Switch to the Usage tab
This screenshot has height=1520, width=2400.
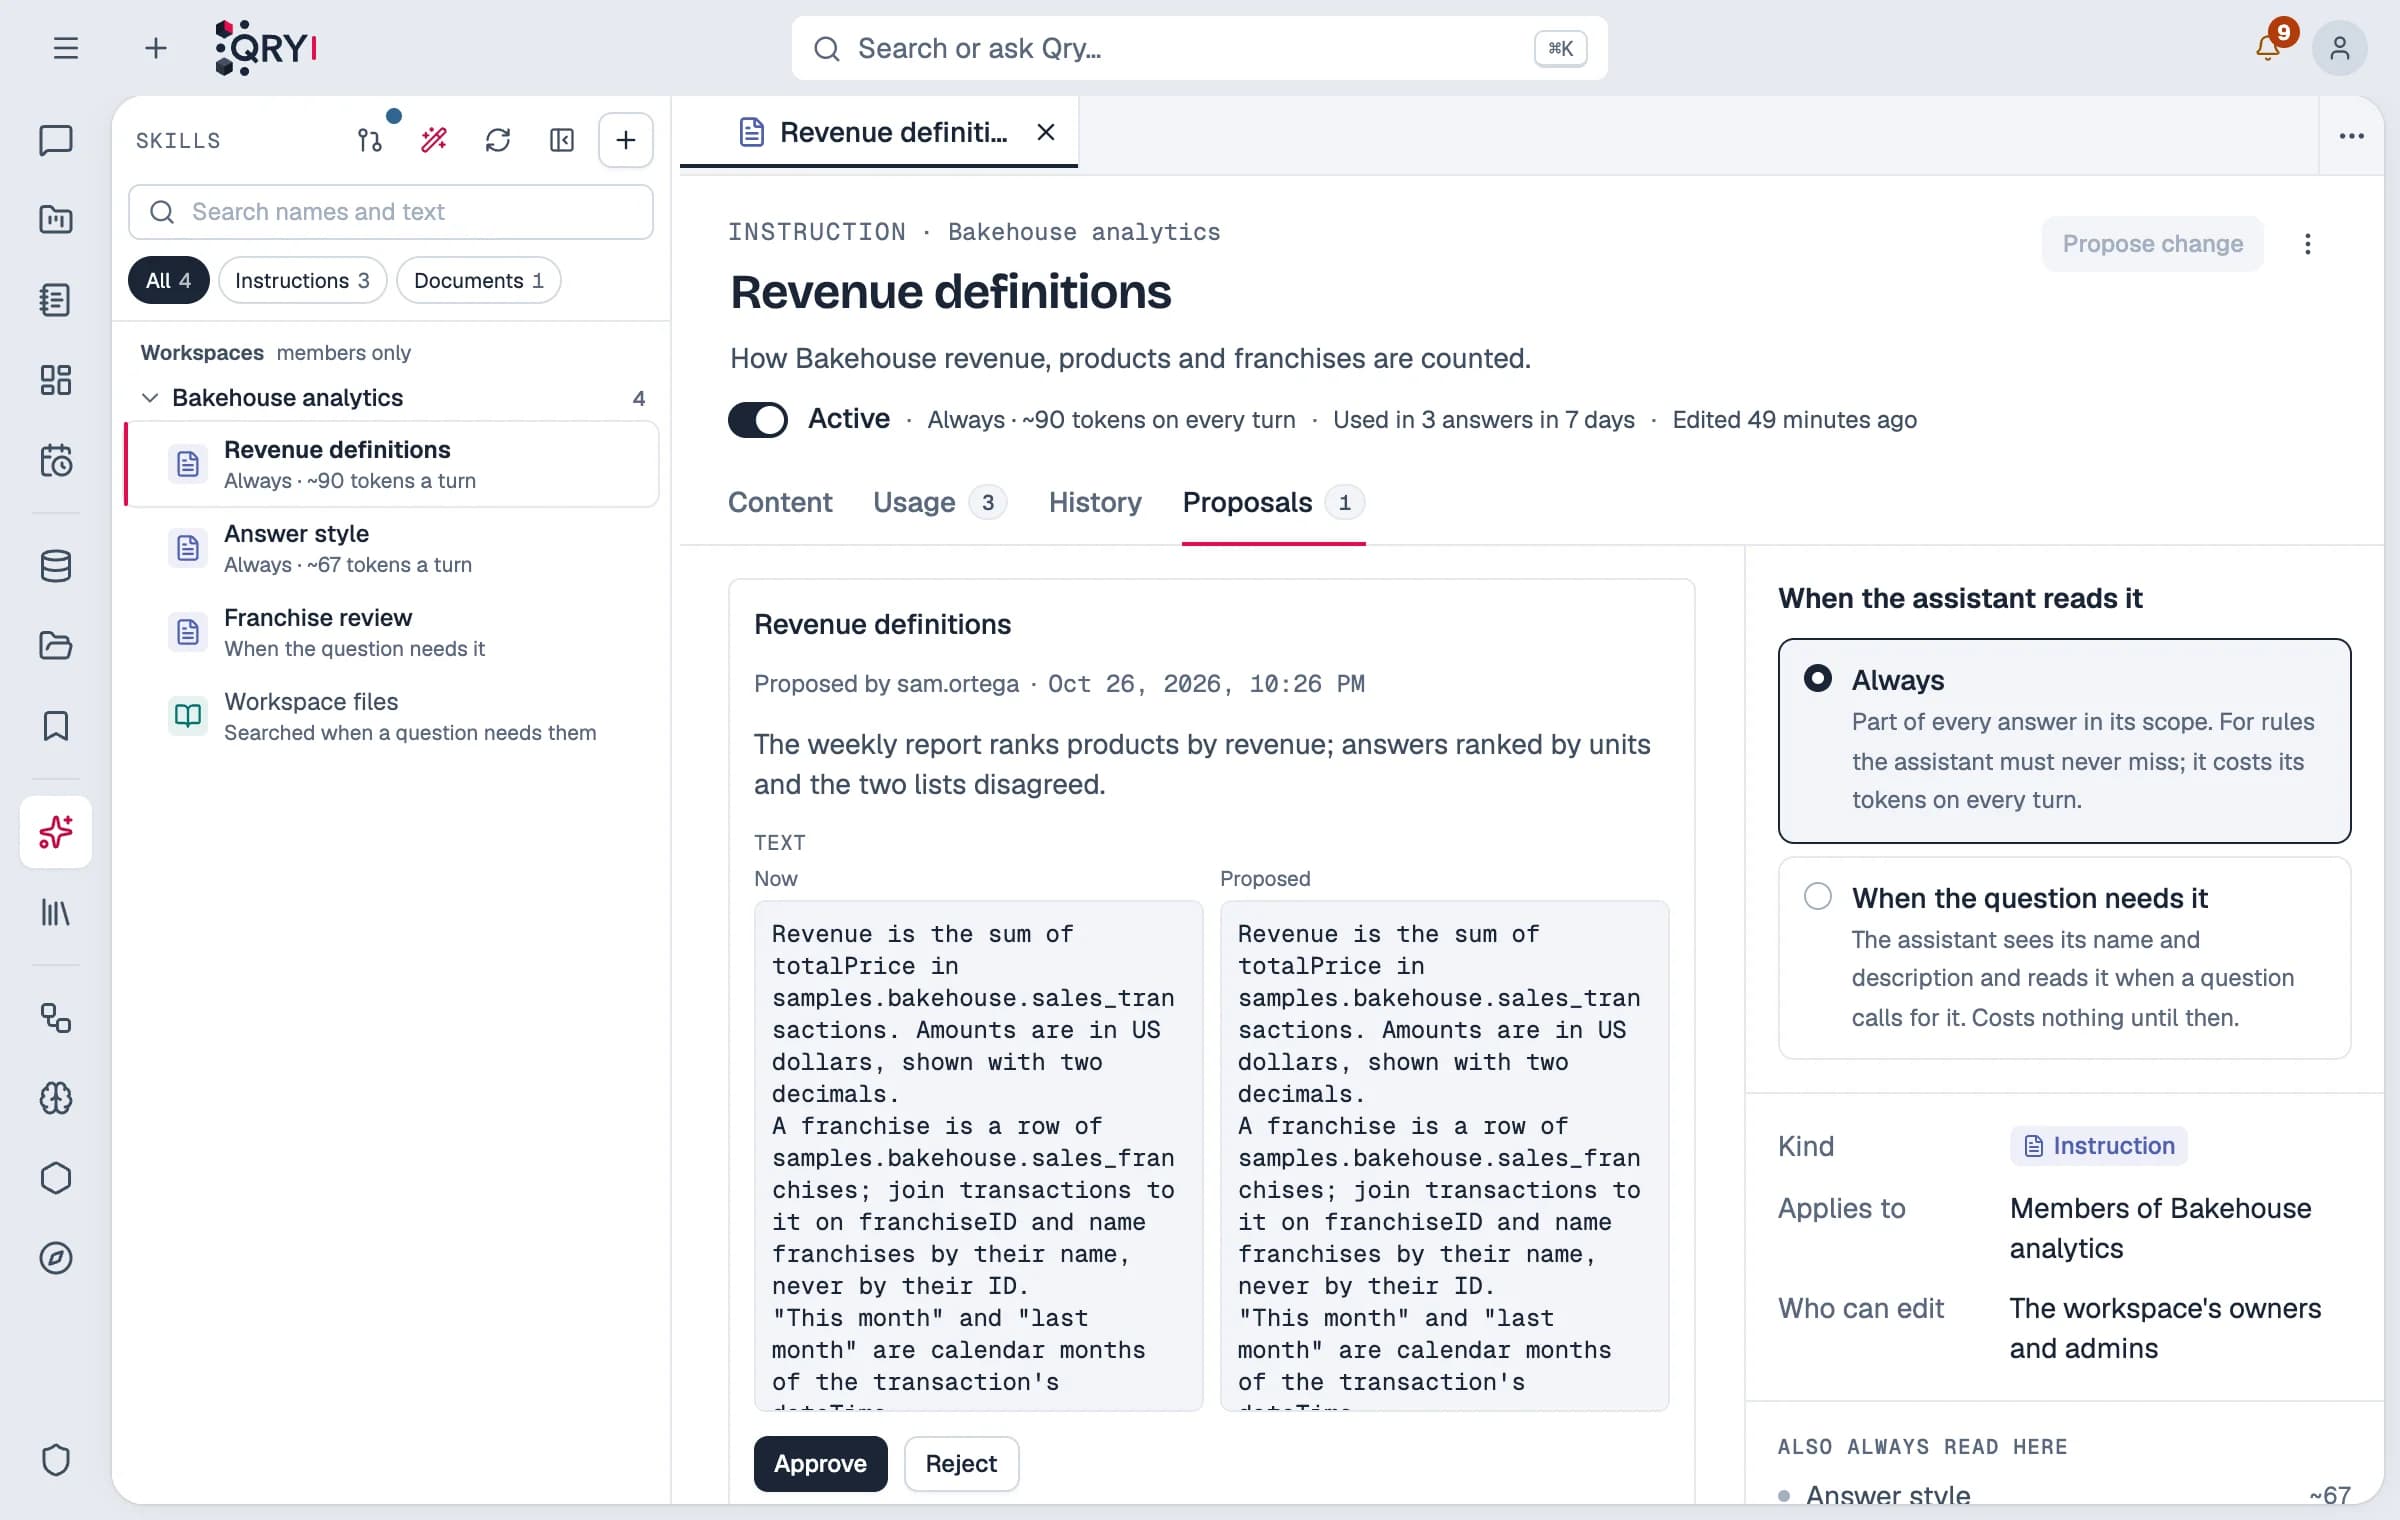pos(939,502)
